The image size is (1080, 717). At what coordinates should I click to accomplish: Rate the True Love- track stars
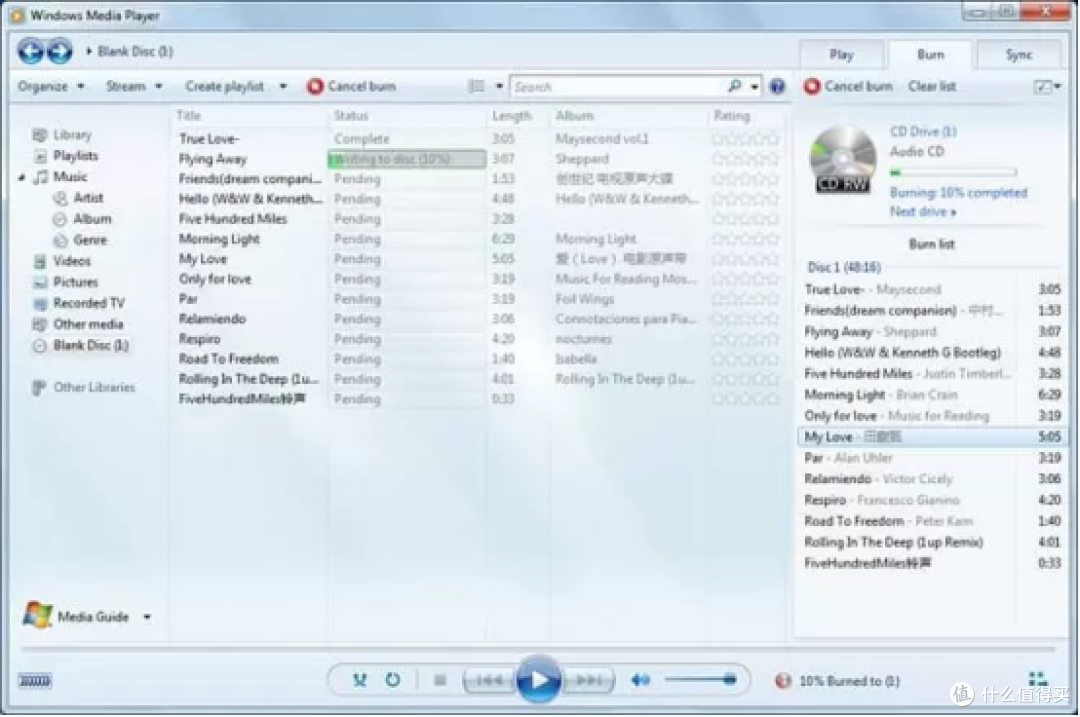pyautogui.click(x=745, y=139)
